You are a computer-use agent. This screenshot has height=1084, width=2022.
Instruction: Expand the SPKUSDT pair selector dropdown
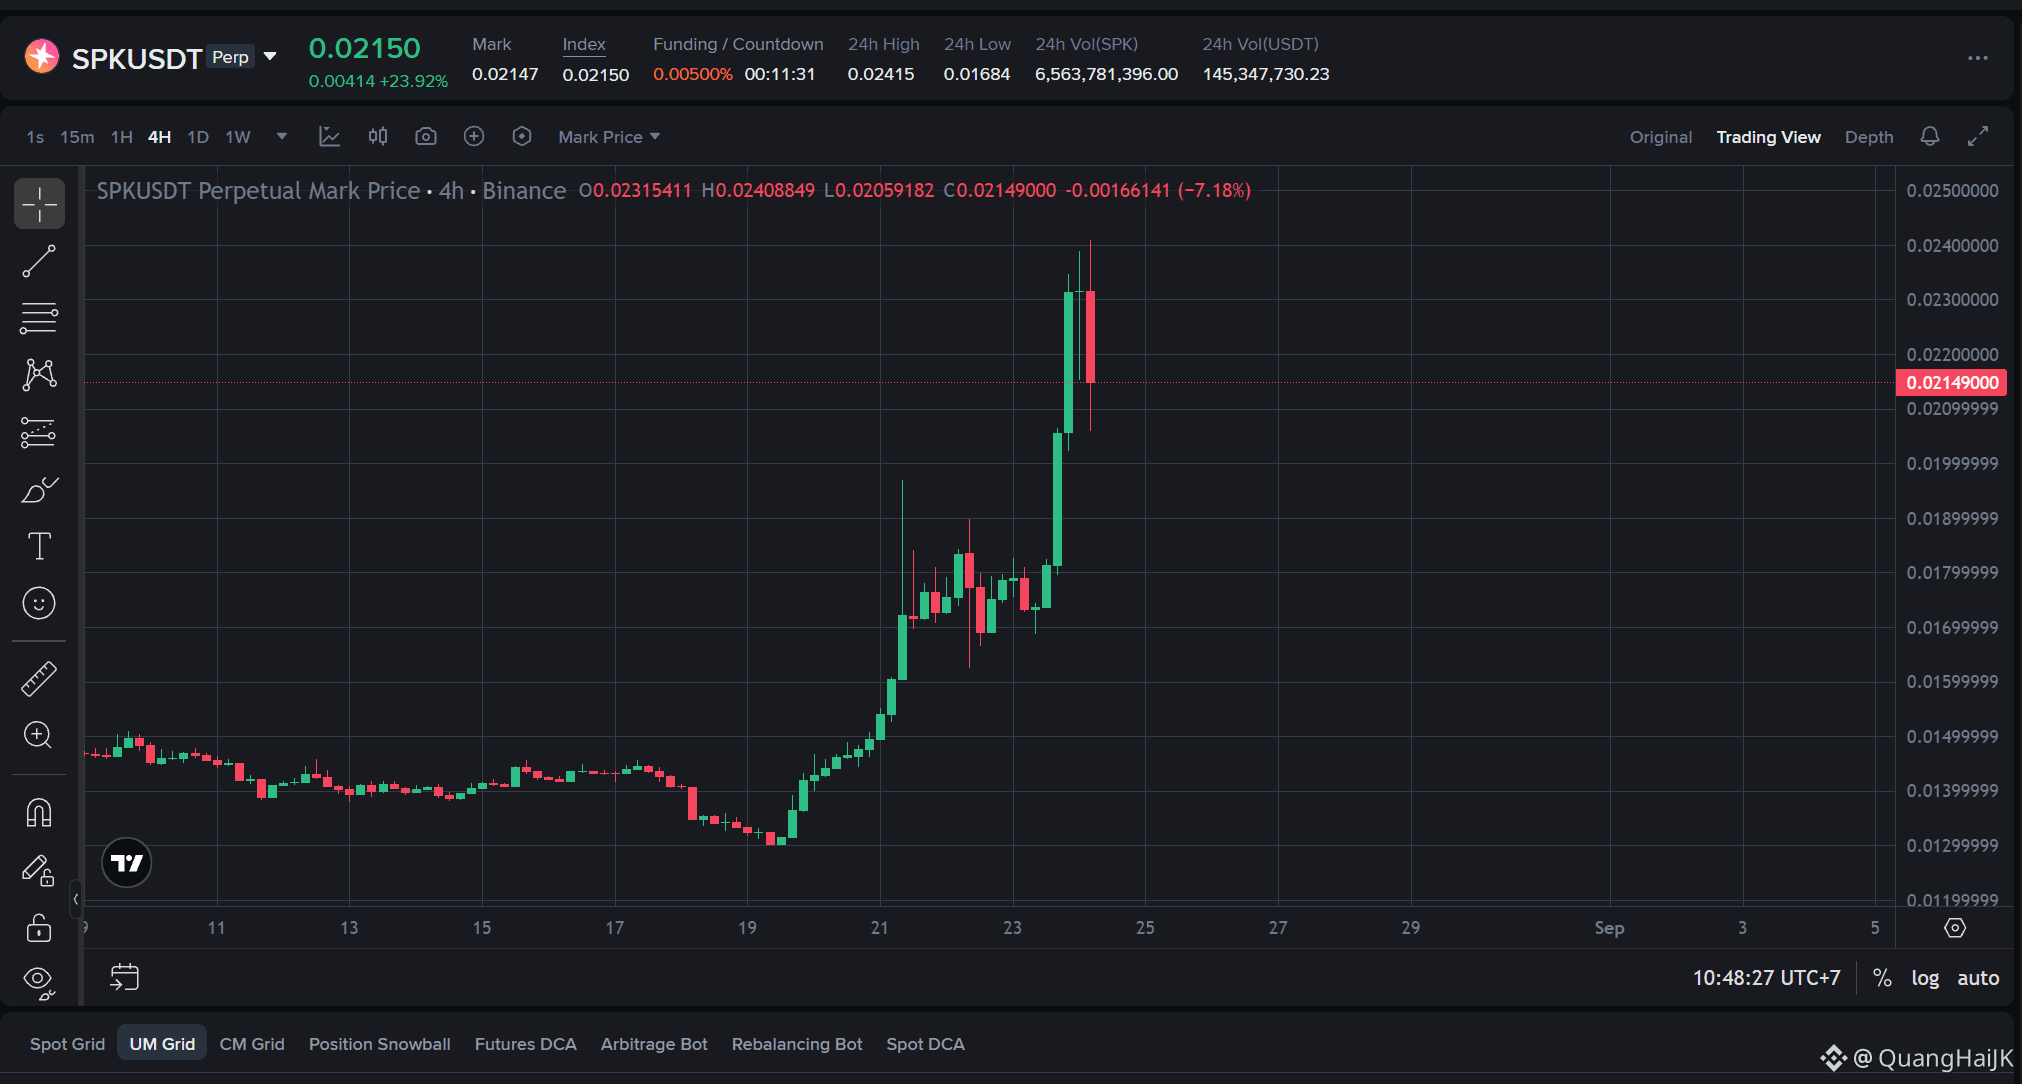tap(270, 57)
